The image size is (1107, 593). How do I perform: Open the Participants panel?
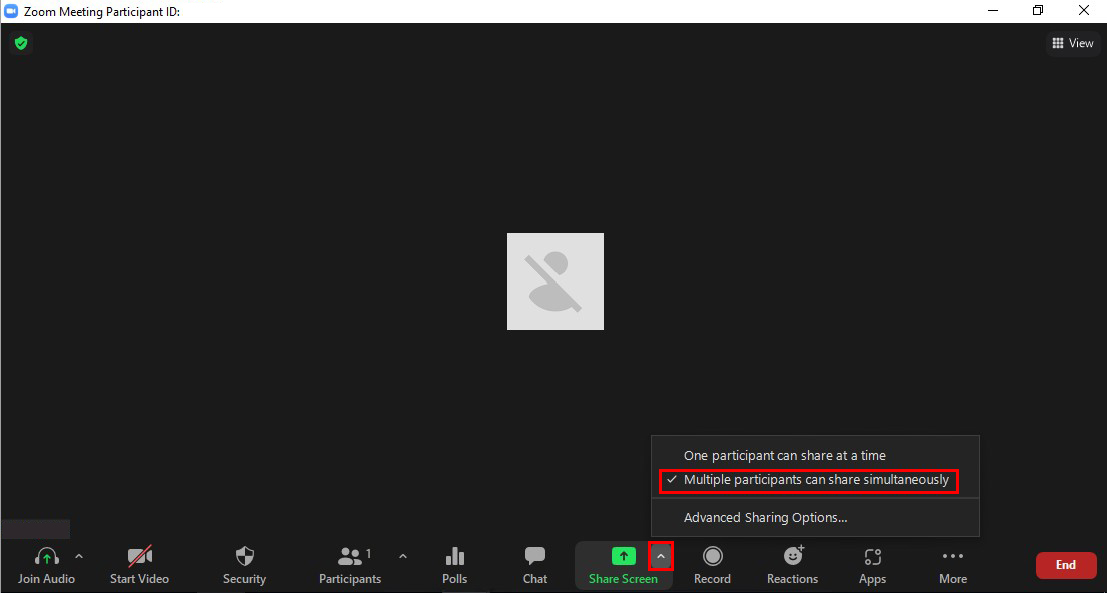click(x=350, y=565)
